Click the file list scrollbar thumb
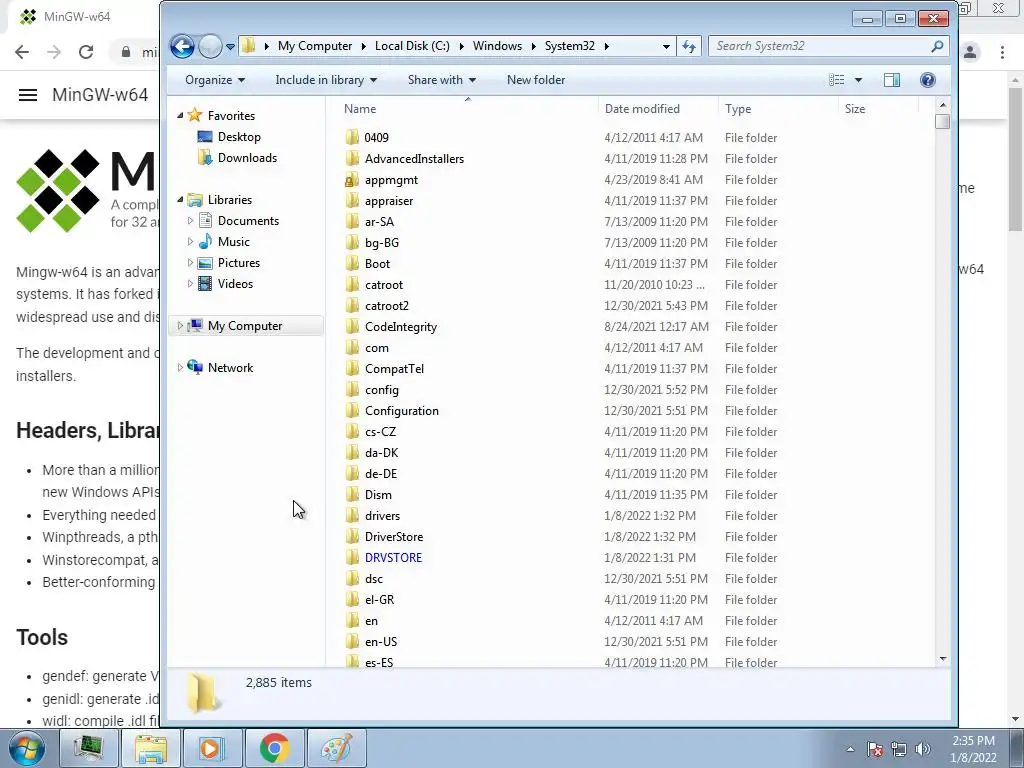The height and width of the screenshot is (768, 1024). click(942, 121)
